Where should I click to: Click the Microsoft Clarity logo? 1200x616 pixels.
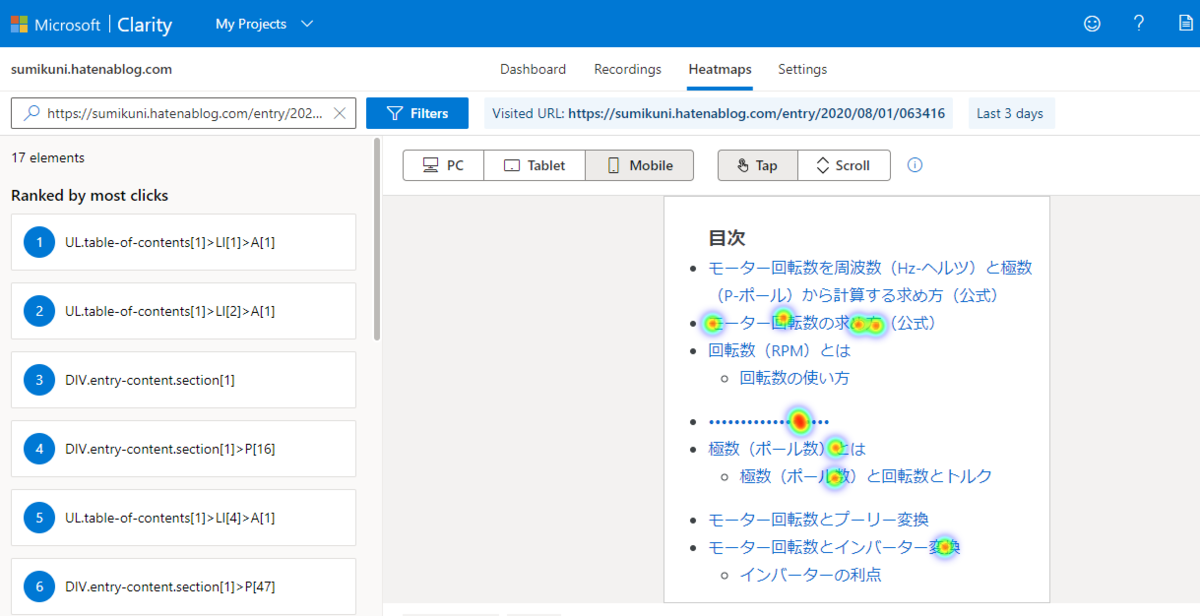(91, 24)
